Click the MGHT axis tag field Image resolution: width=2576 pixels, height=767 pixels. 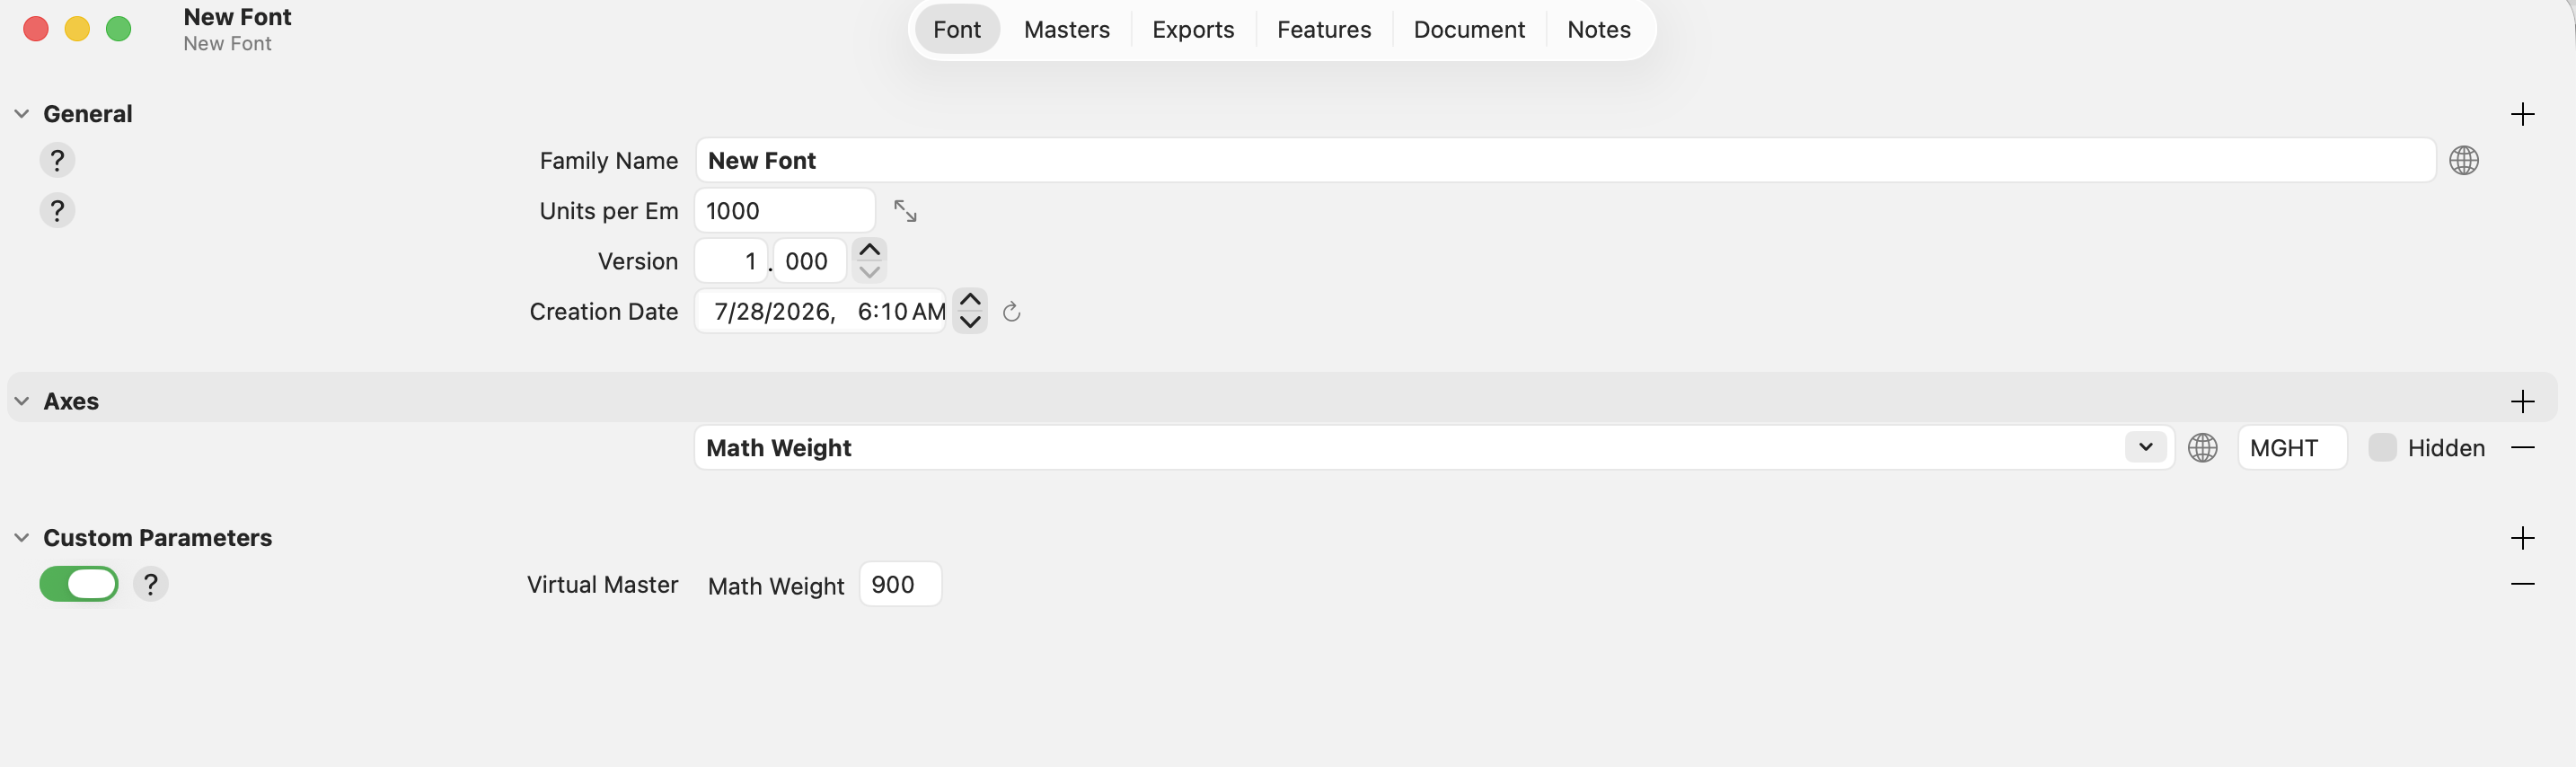tap(2291, 448)
